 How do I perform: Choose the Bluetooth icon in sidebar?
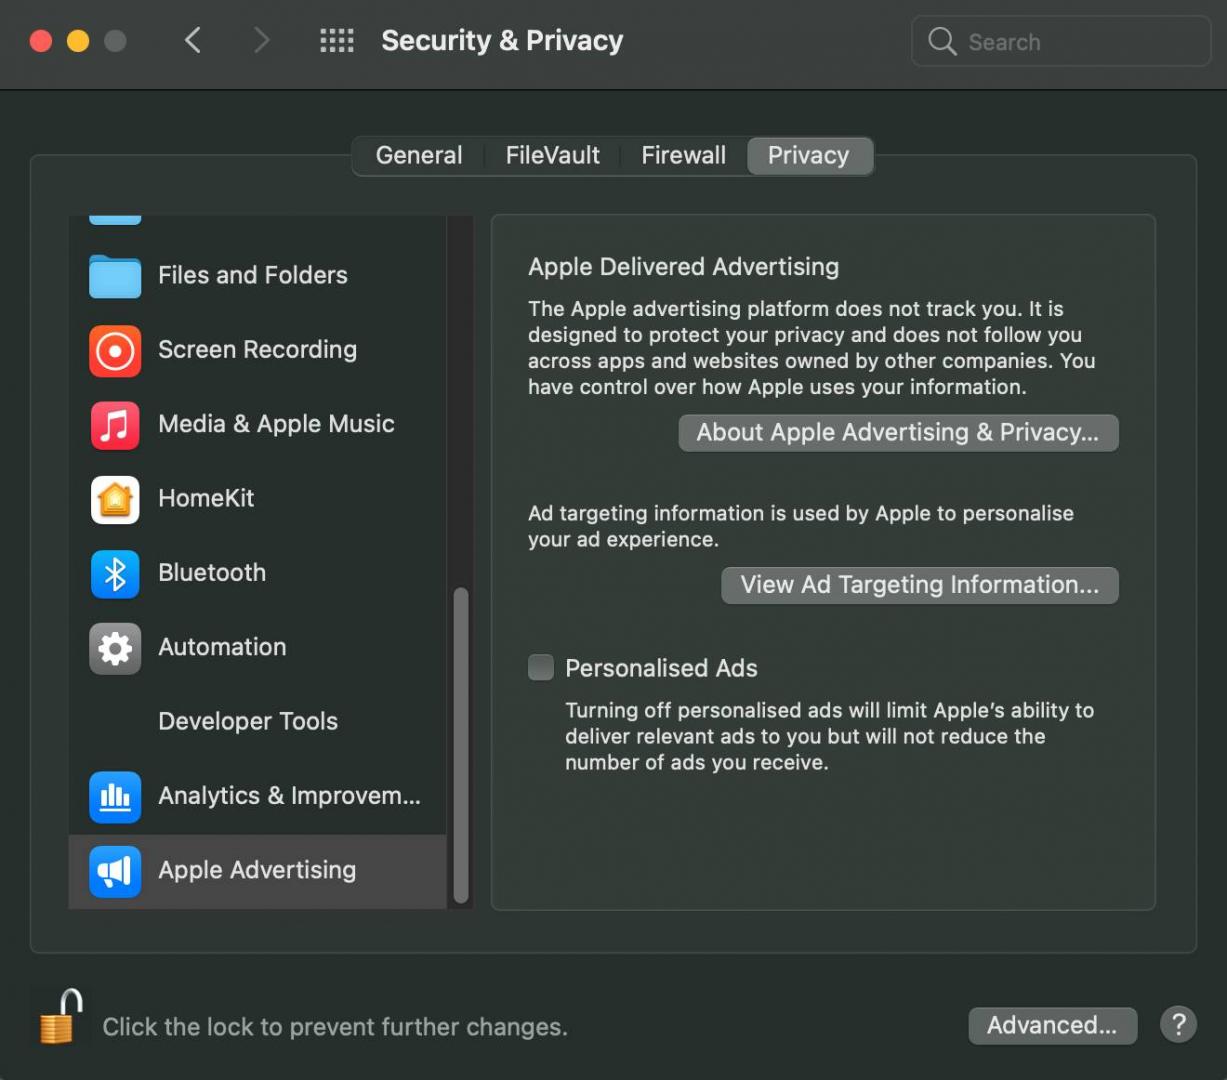[x=115, y=573]
